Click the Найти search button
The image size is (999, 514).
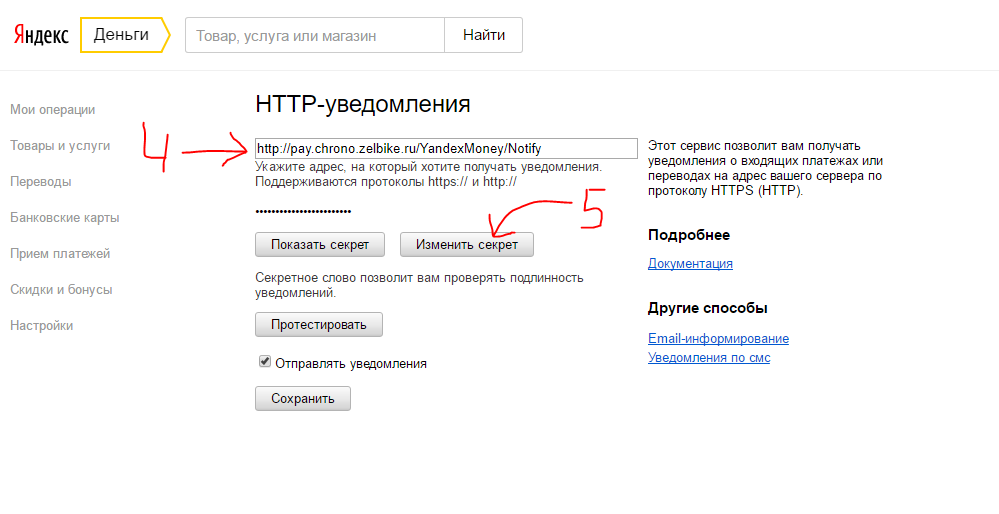[x=484, y=35]
